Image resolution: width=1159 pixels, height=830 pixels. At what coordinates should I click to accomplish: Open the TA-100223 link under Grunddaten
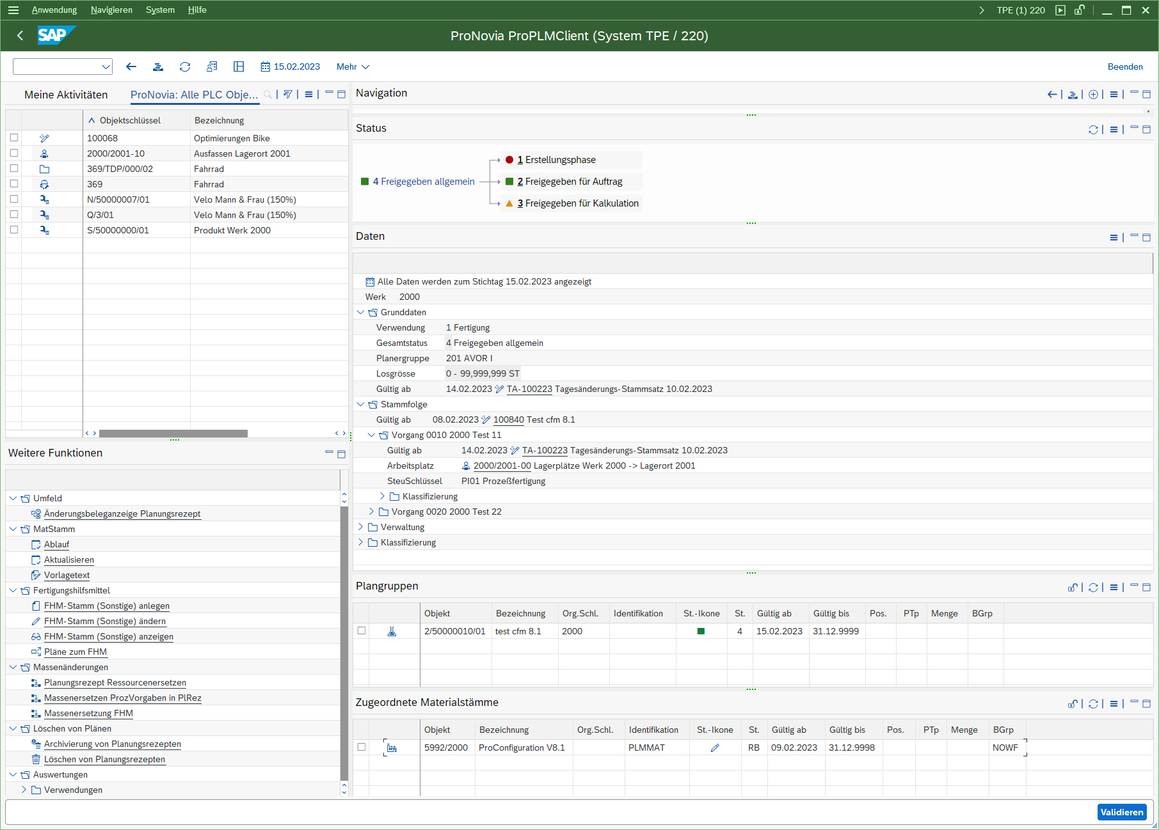[529, 389]
